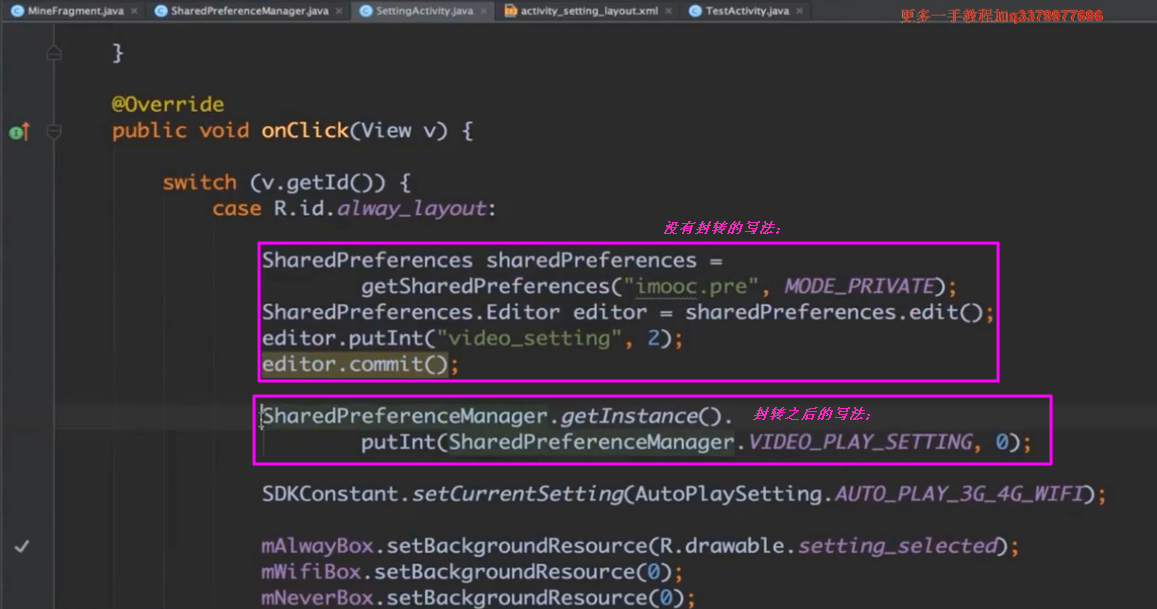1157x609 pixels.
Task: Close the TestActivity.java tab
Action: coord(799,11)
